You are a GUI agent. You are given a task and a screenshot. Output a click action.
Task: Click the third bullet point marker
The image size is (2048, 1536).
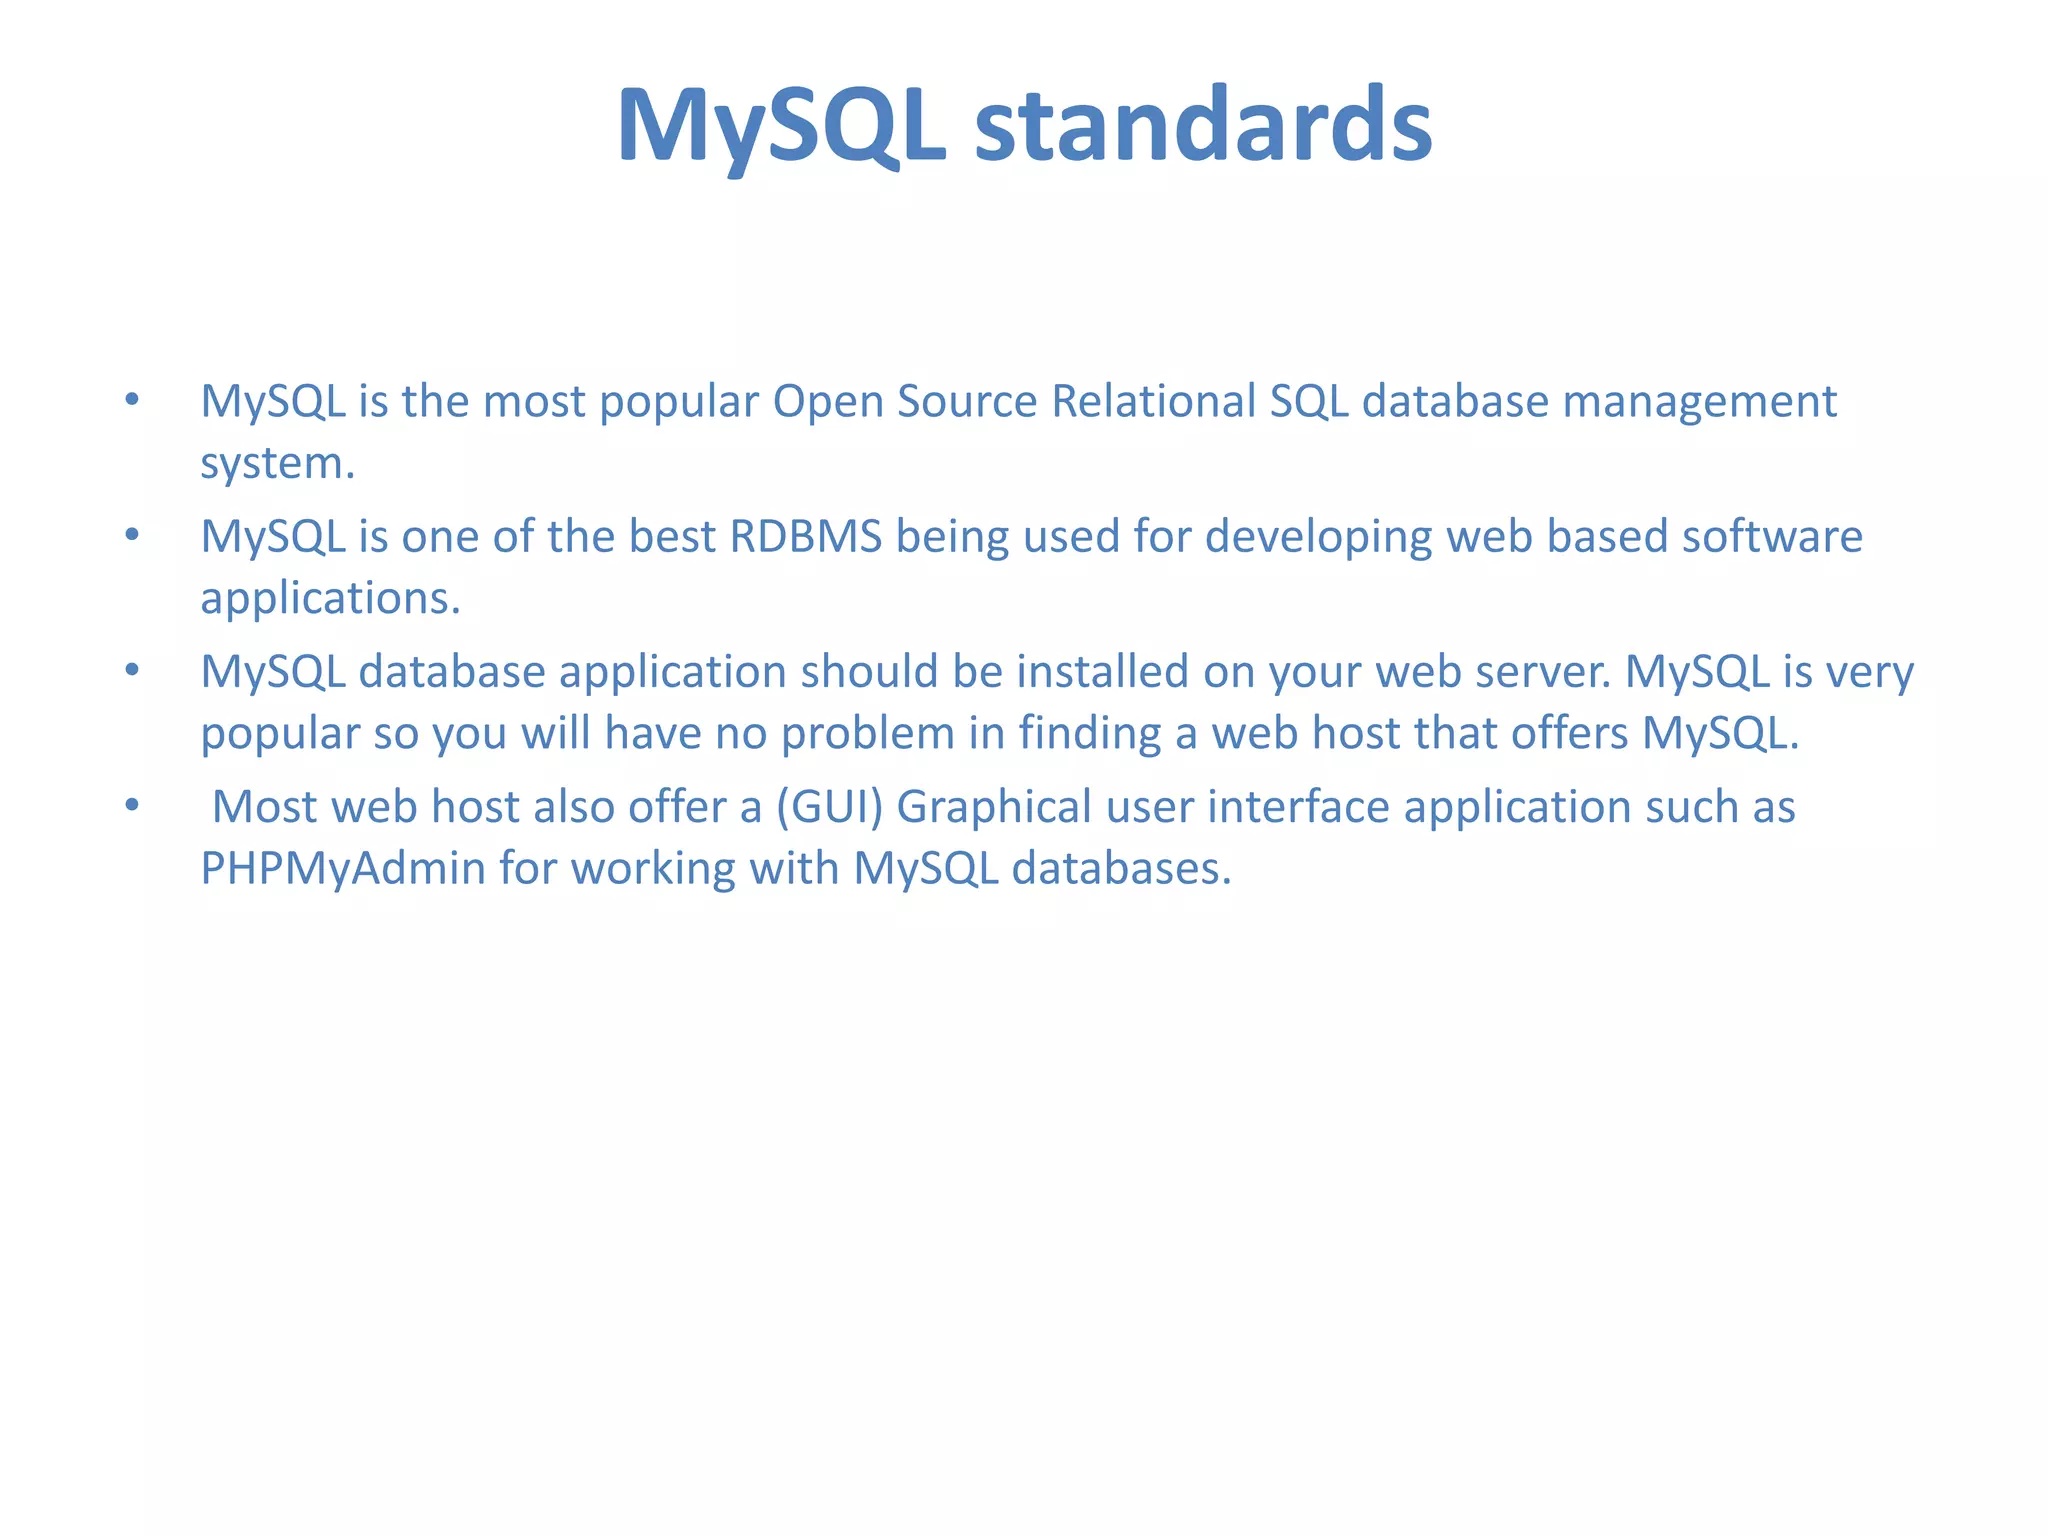(x=132, y=671)
